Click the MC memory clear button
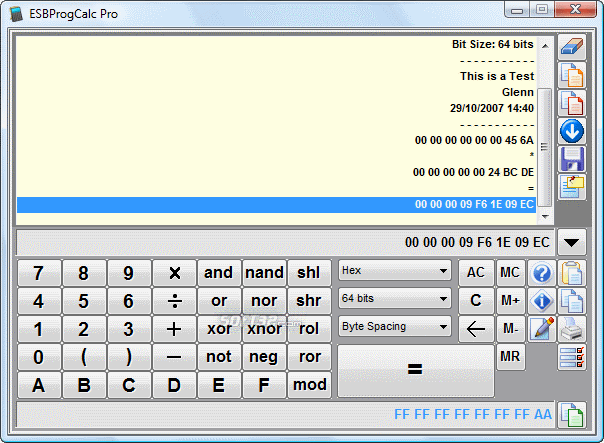This screenshot has width=604, height=443. point(510,273)
